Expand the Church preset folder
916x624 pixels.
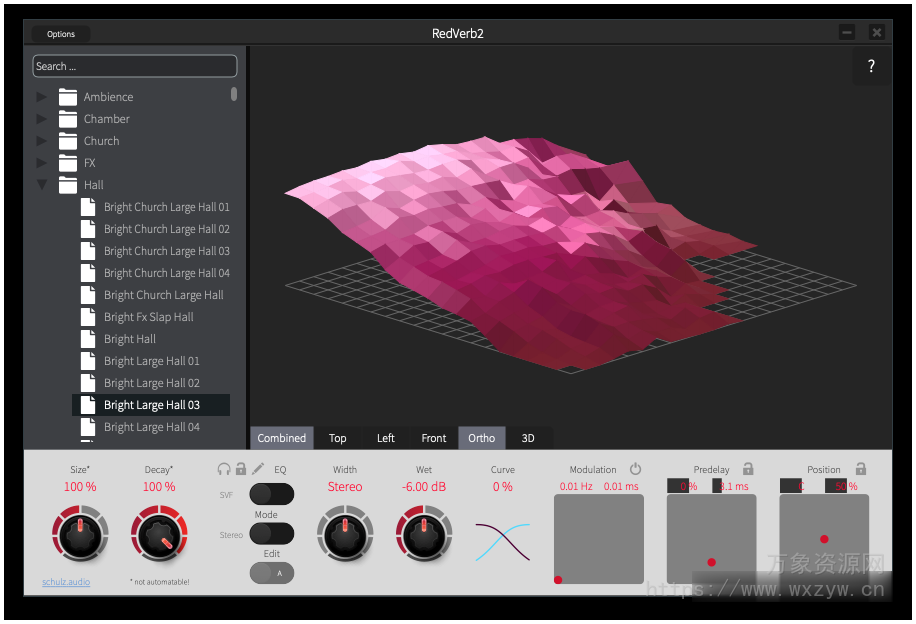pyautogui.click(x=41, y=140)
